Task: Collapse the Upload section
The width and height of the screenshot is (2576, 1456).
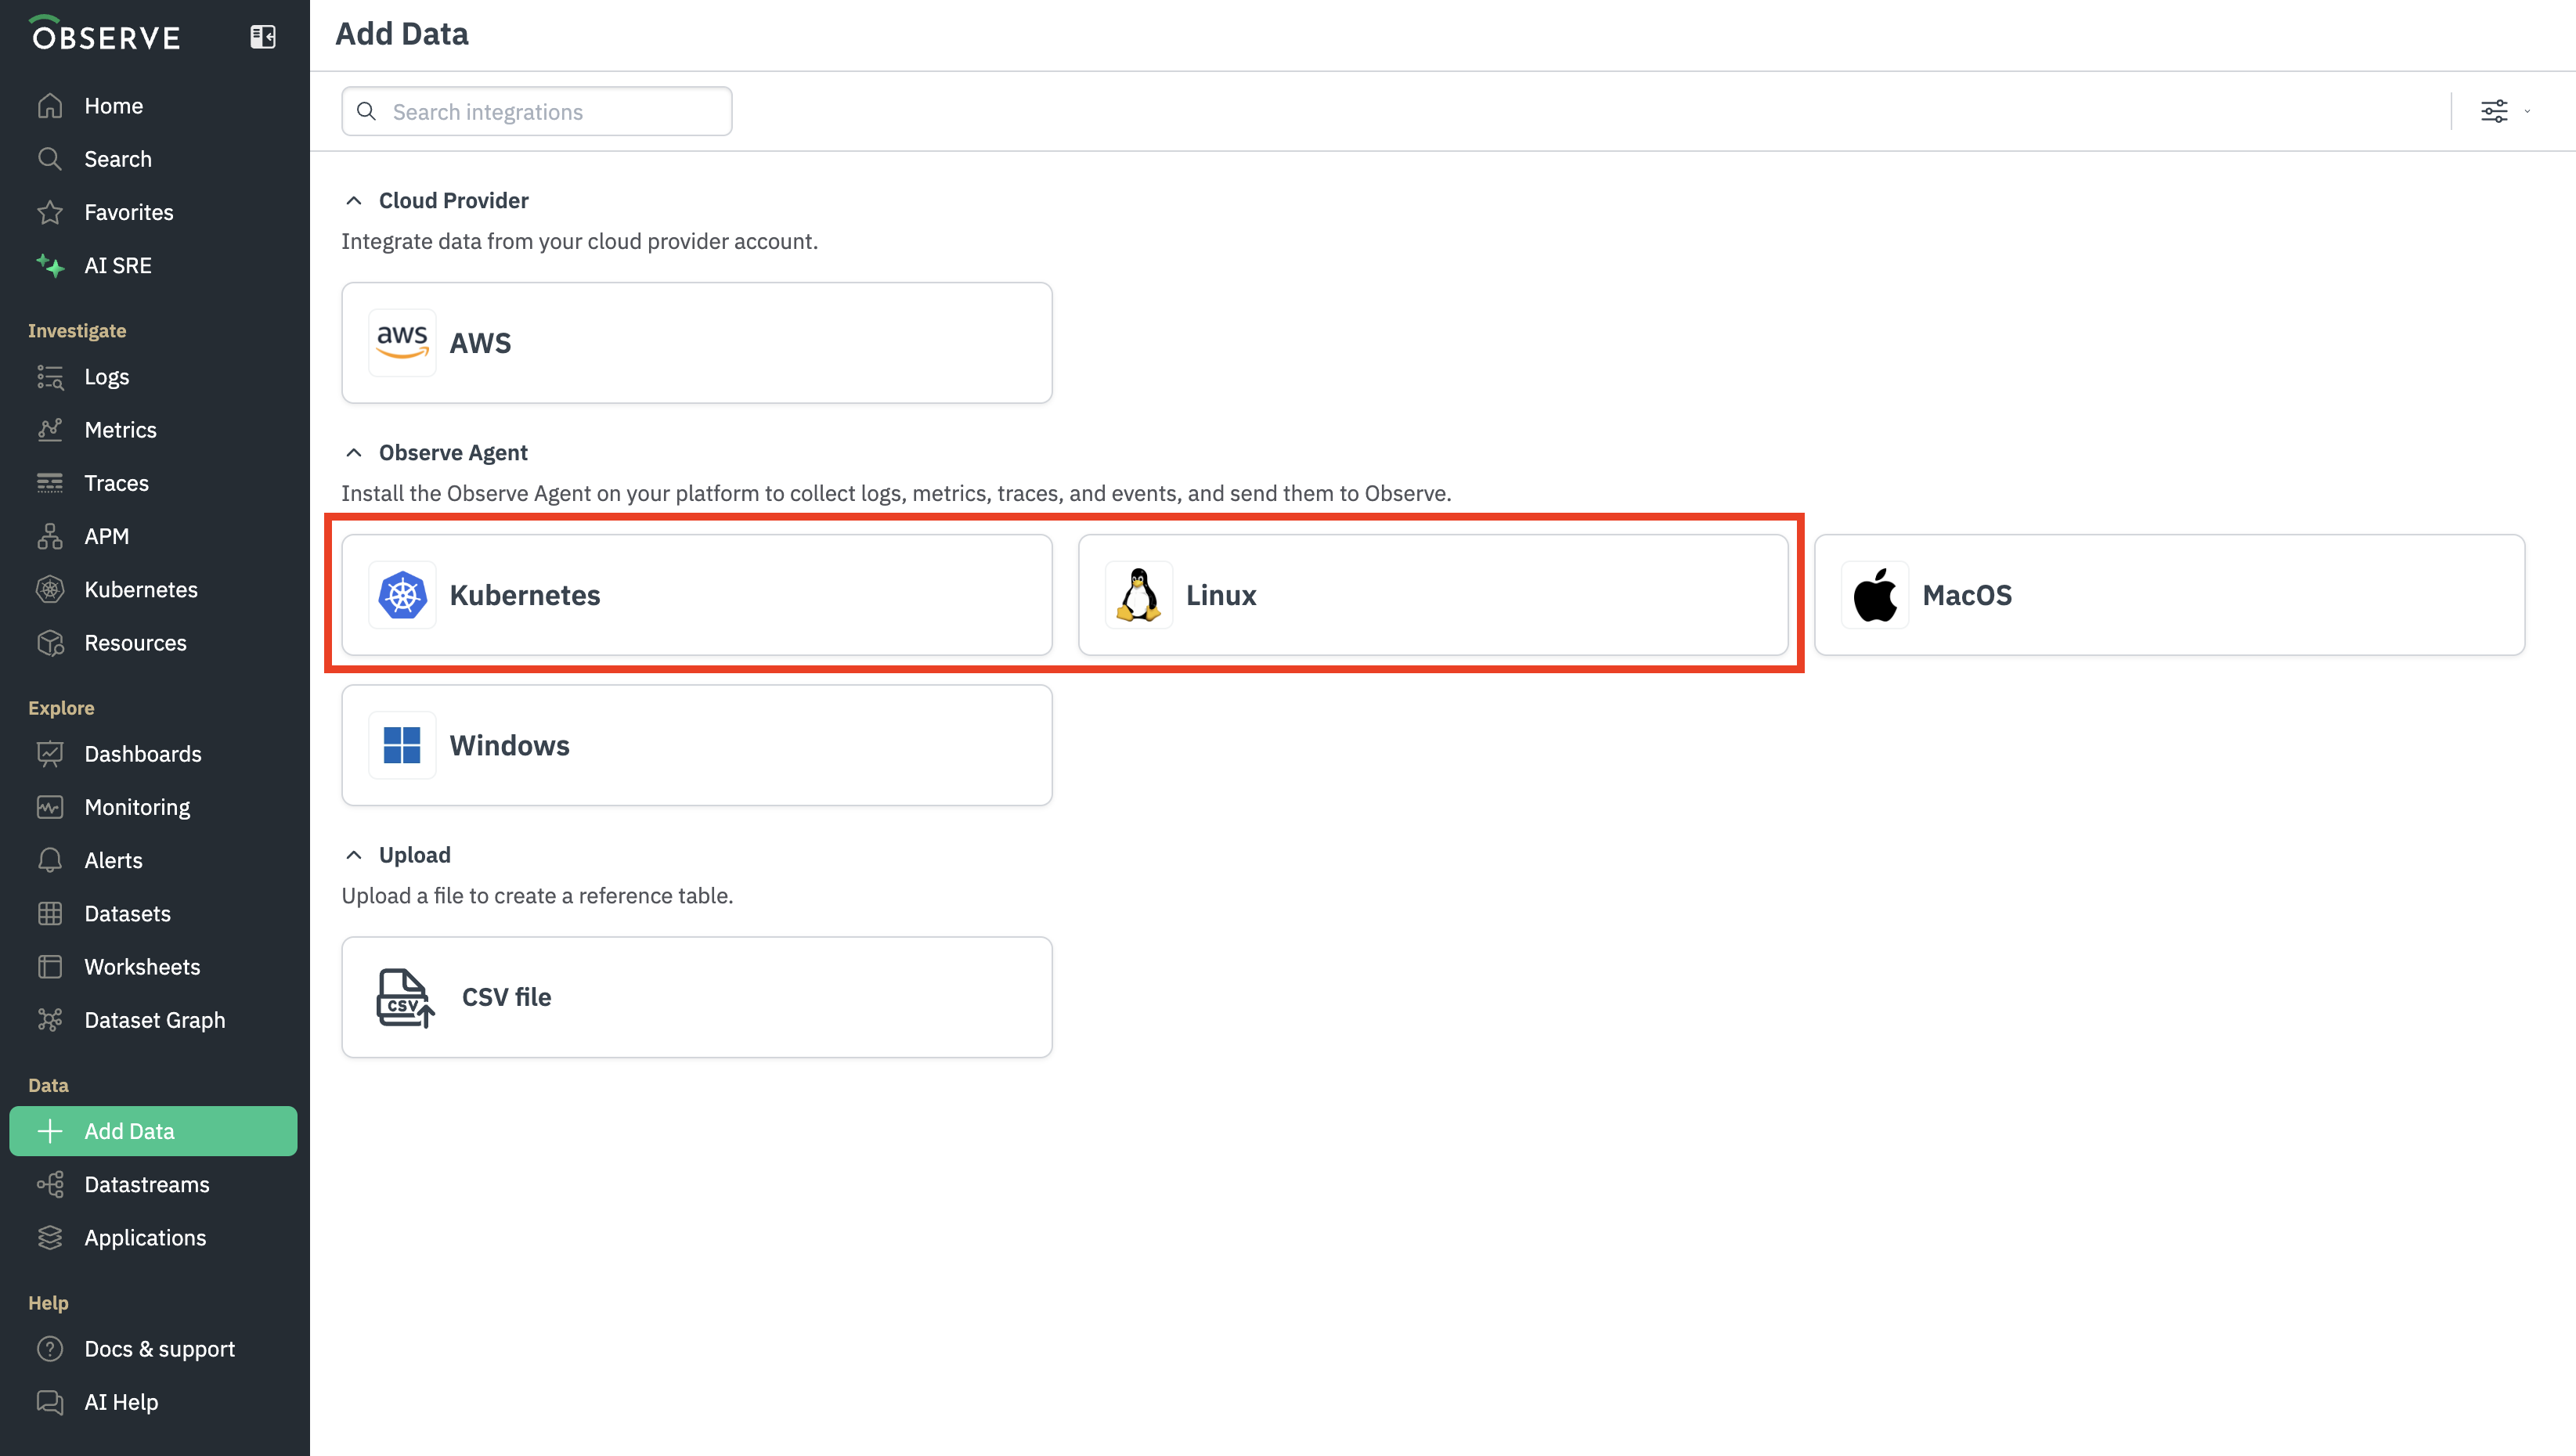Action: 354,855
